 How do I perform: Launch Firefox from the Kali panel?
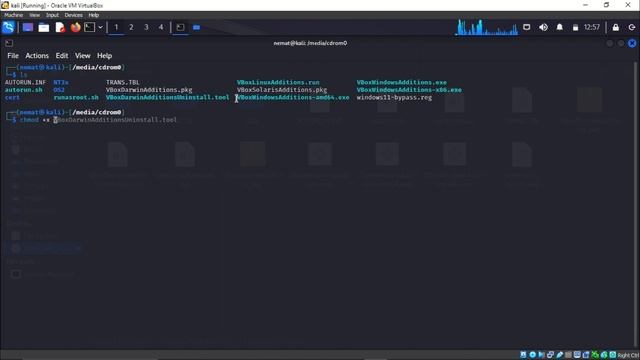pos(76,27)
